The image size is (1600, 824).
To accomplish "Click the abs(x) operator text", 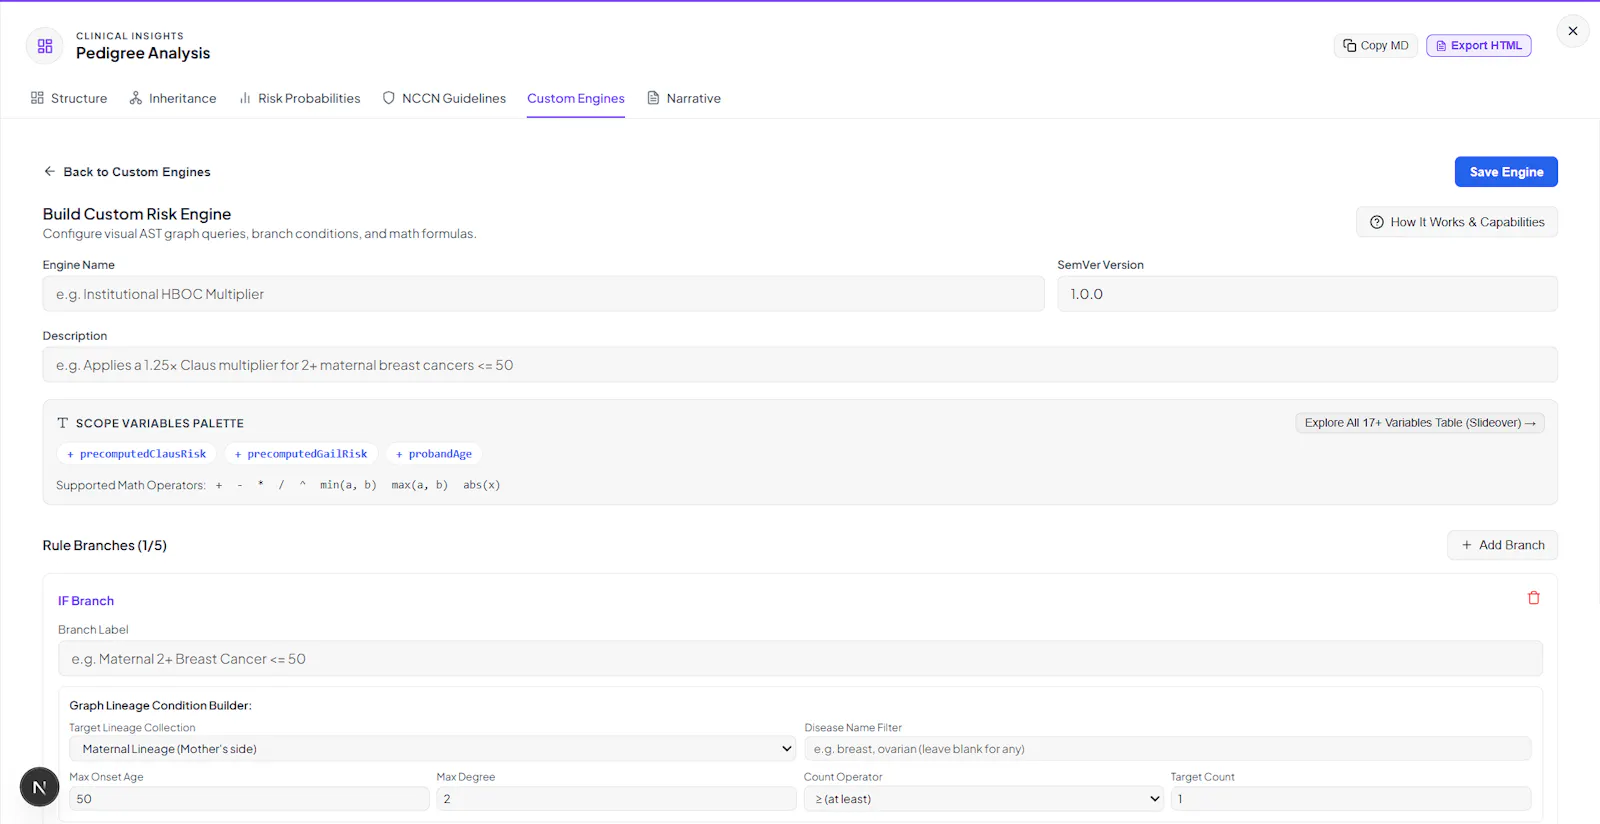I will click(481, 485).
